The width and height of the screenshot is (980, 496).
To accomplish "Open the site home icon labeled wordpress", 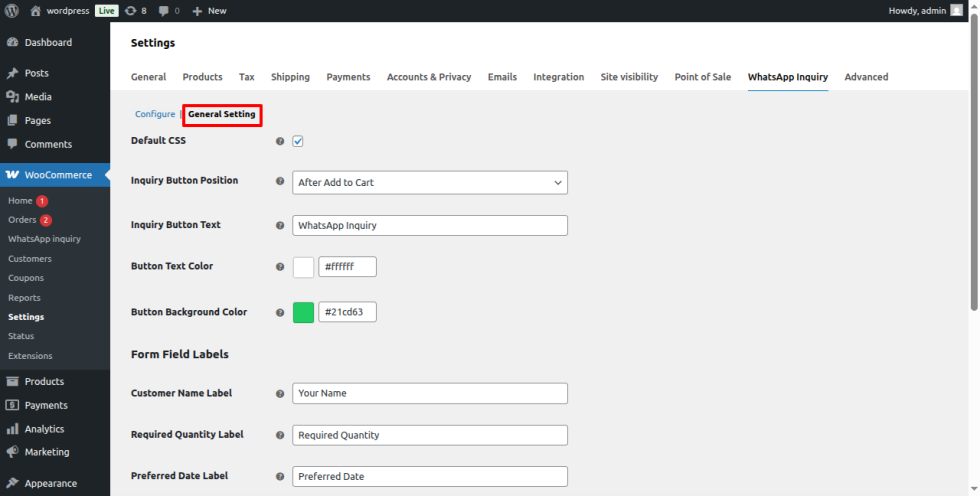I will [36, 11].
